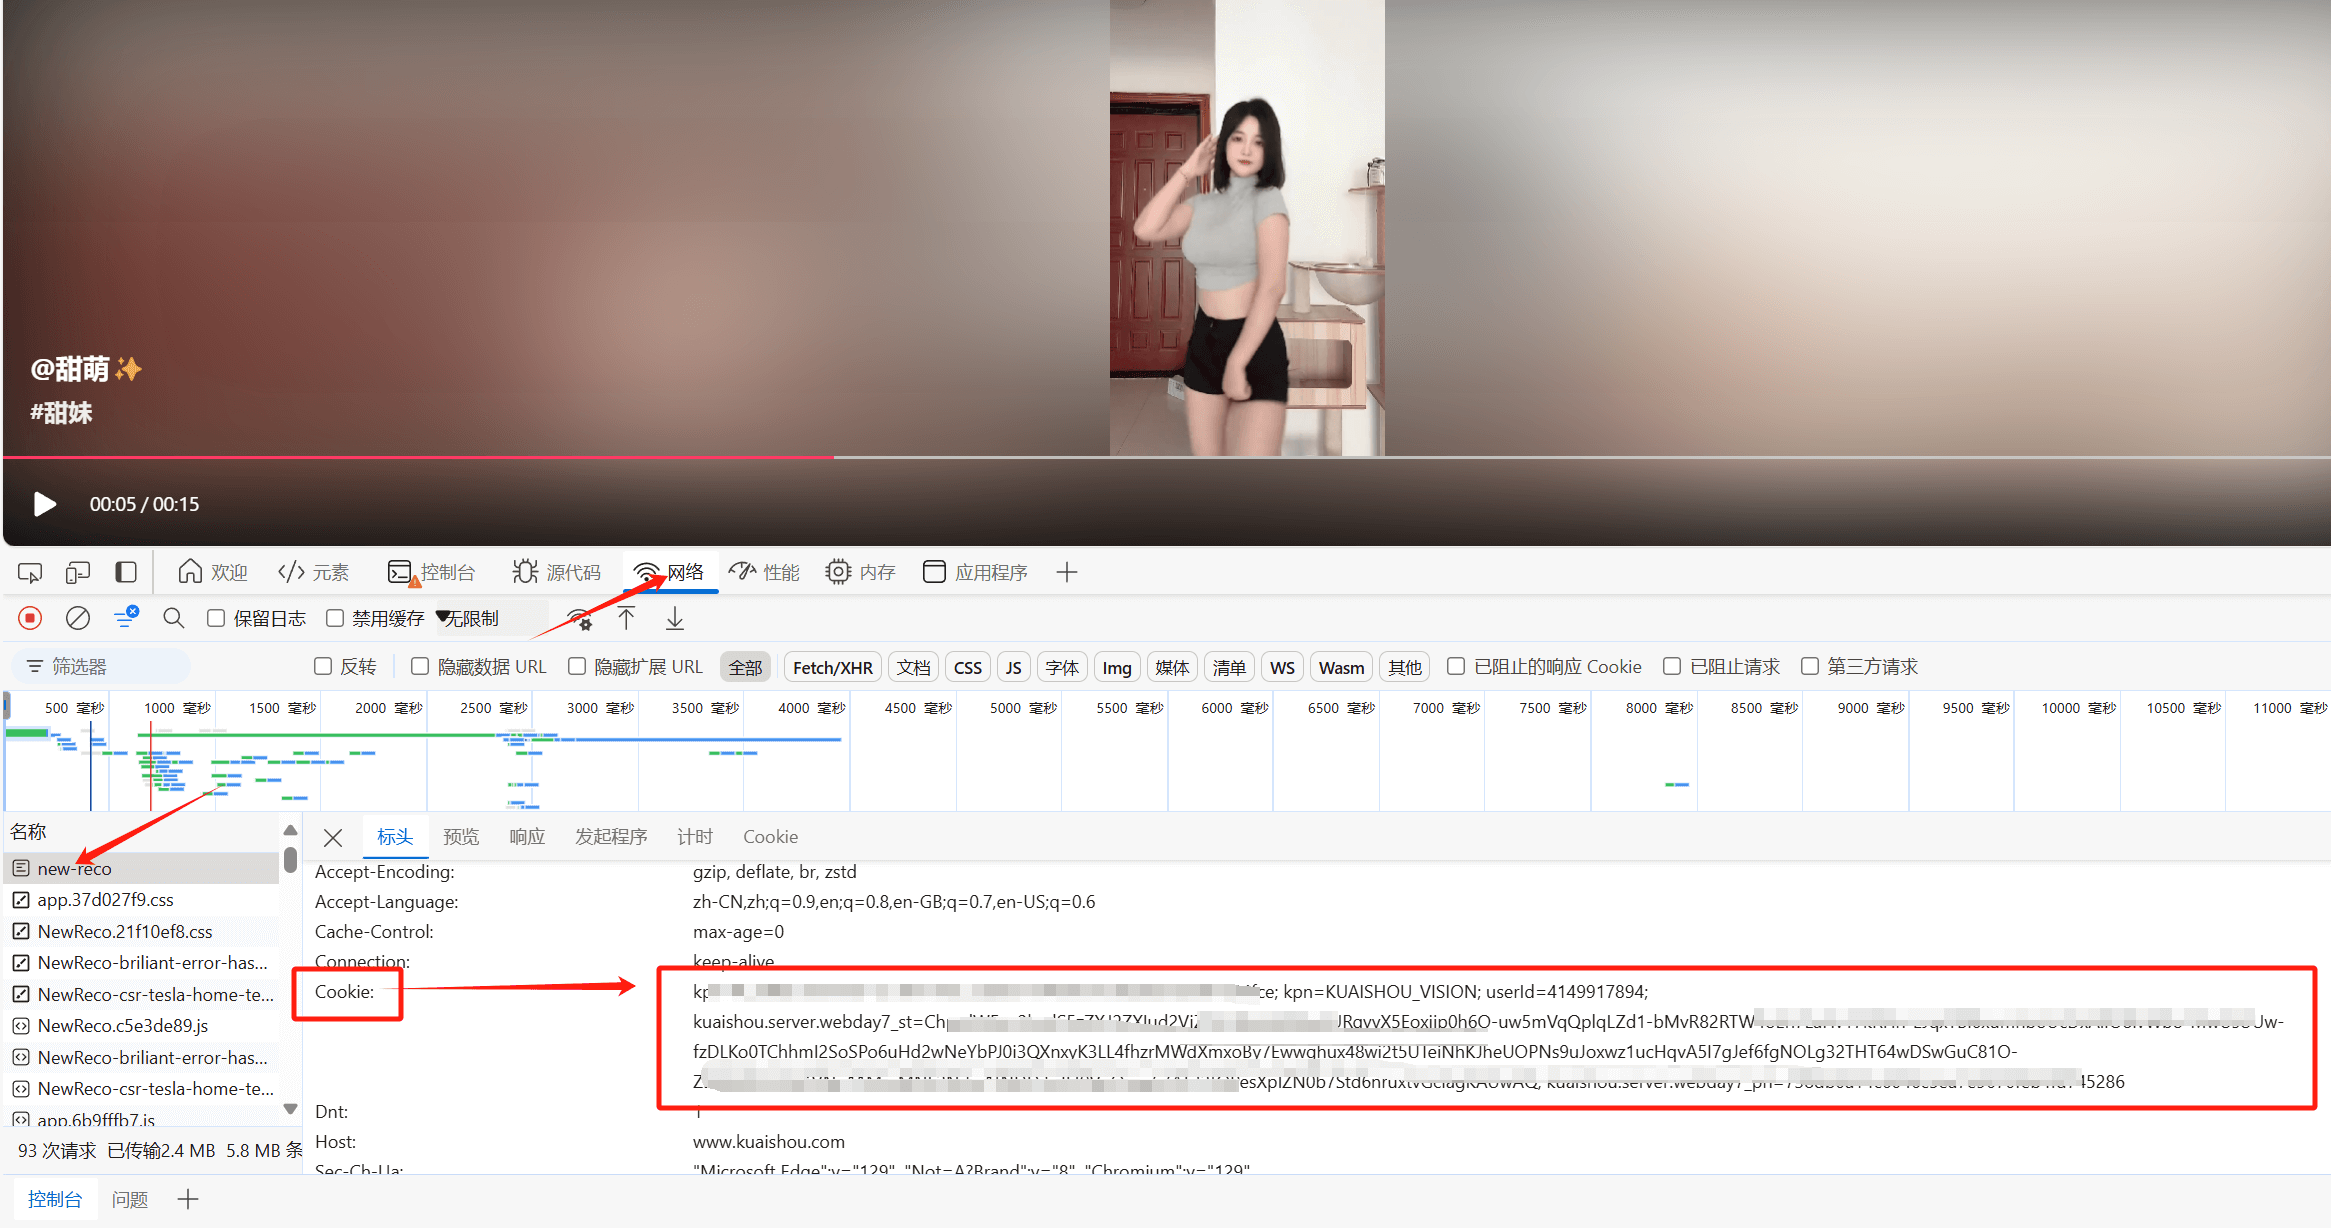This screenshot has height=1228, width=2331.
Task: Open the Cookie details tab
Action: (770, 837)
